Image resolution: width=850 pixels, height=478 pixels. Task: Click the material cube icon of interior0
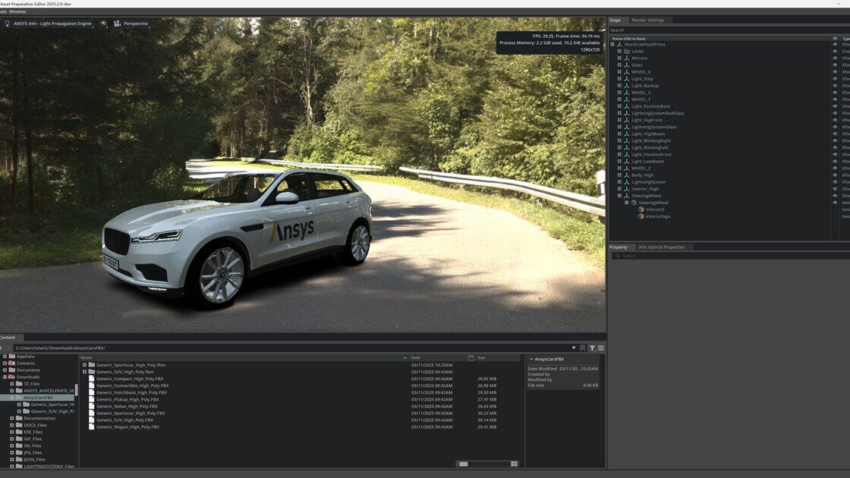pyautogui.click(x=641, y=209)
